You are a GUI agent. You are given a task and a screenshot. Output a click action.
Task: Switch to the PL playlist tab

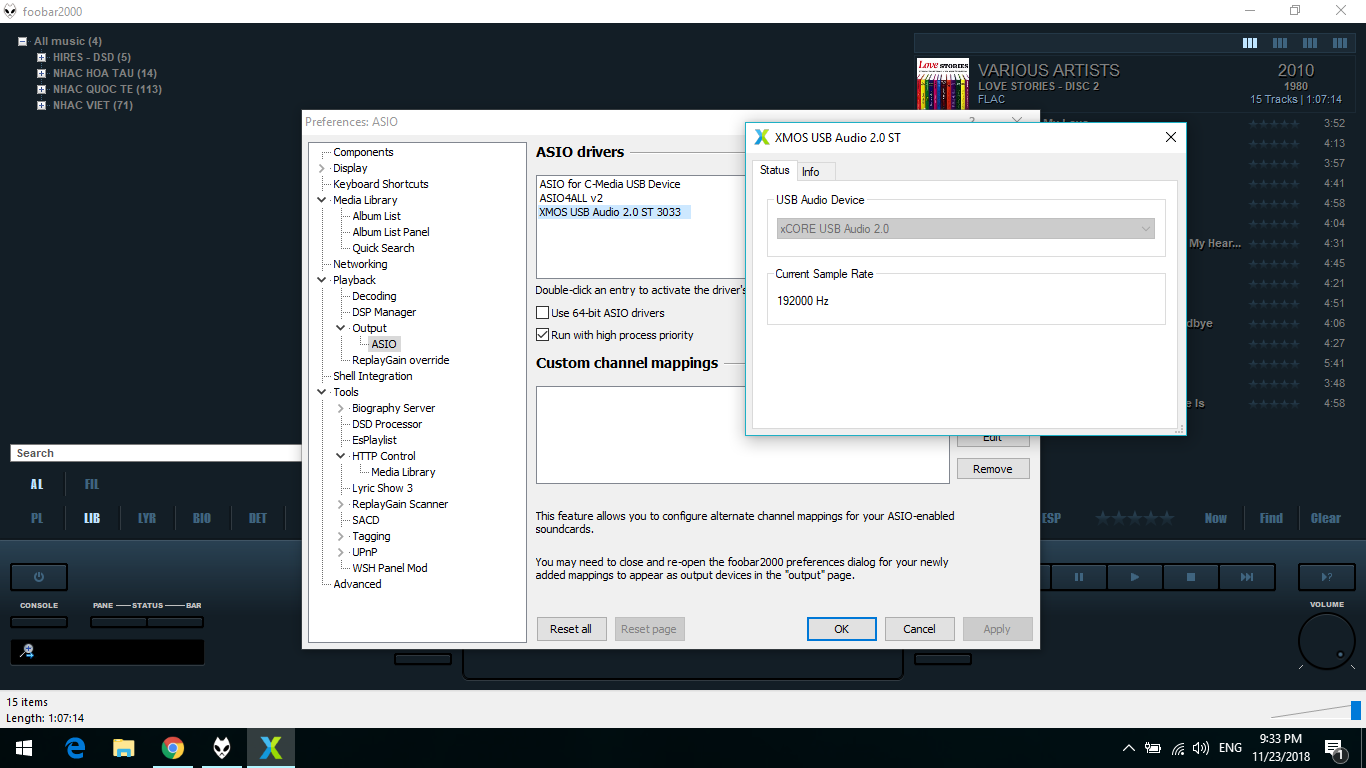pyautogui.click(x=37, y=518)
